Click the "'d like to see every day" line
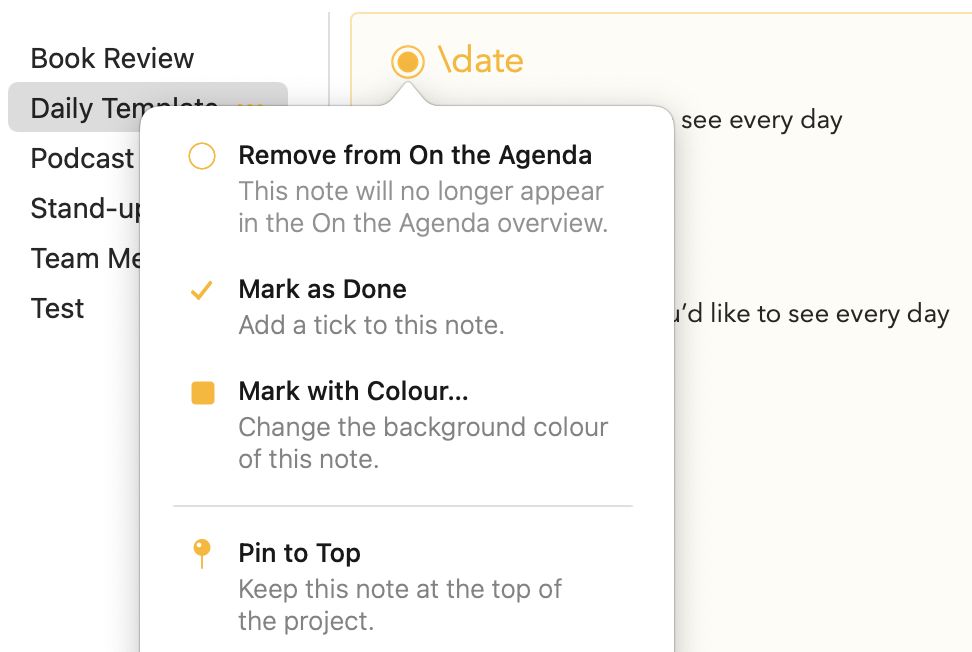 811,314
